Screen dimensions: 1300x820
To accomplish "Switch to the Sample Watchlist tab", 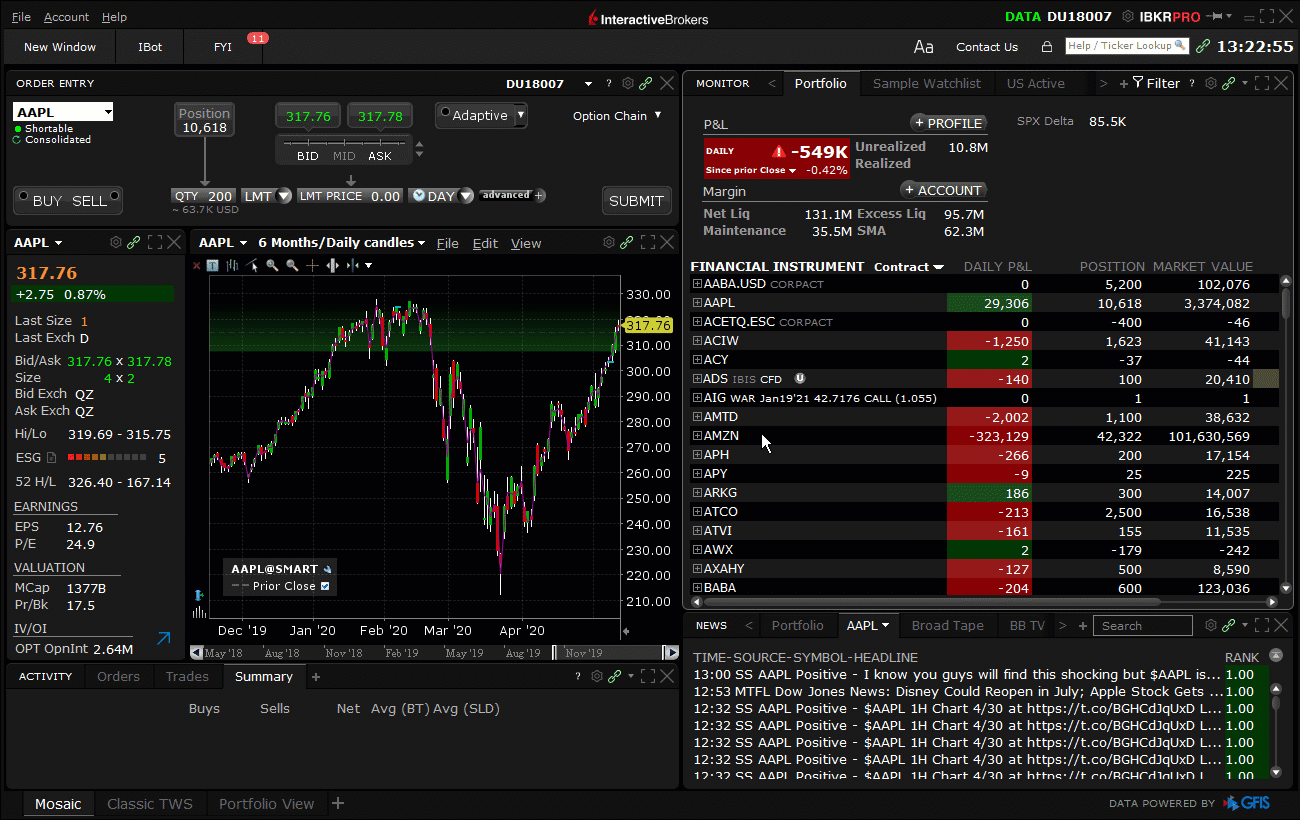I will point(926,84).
